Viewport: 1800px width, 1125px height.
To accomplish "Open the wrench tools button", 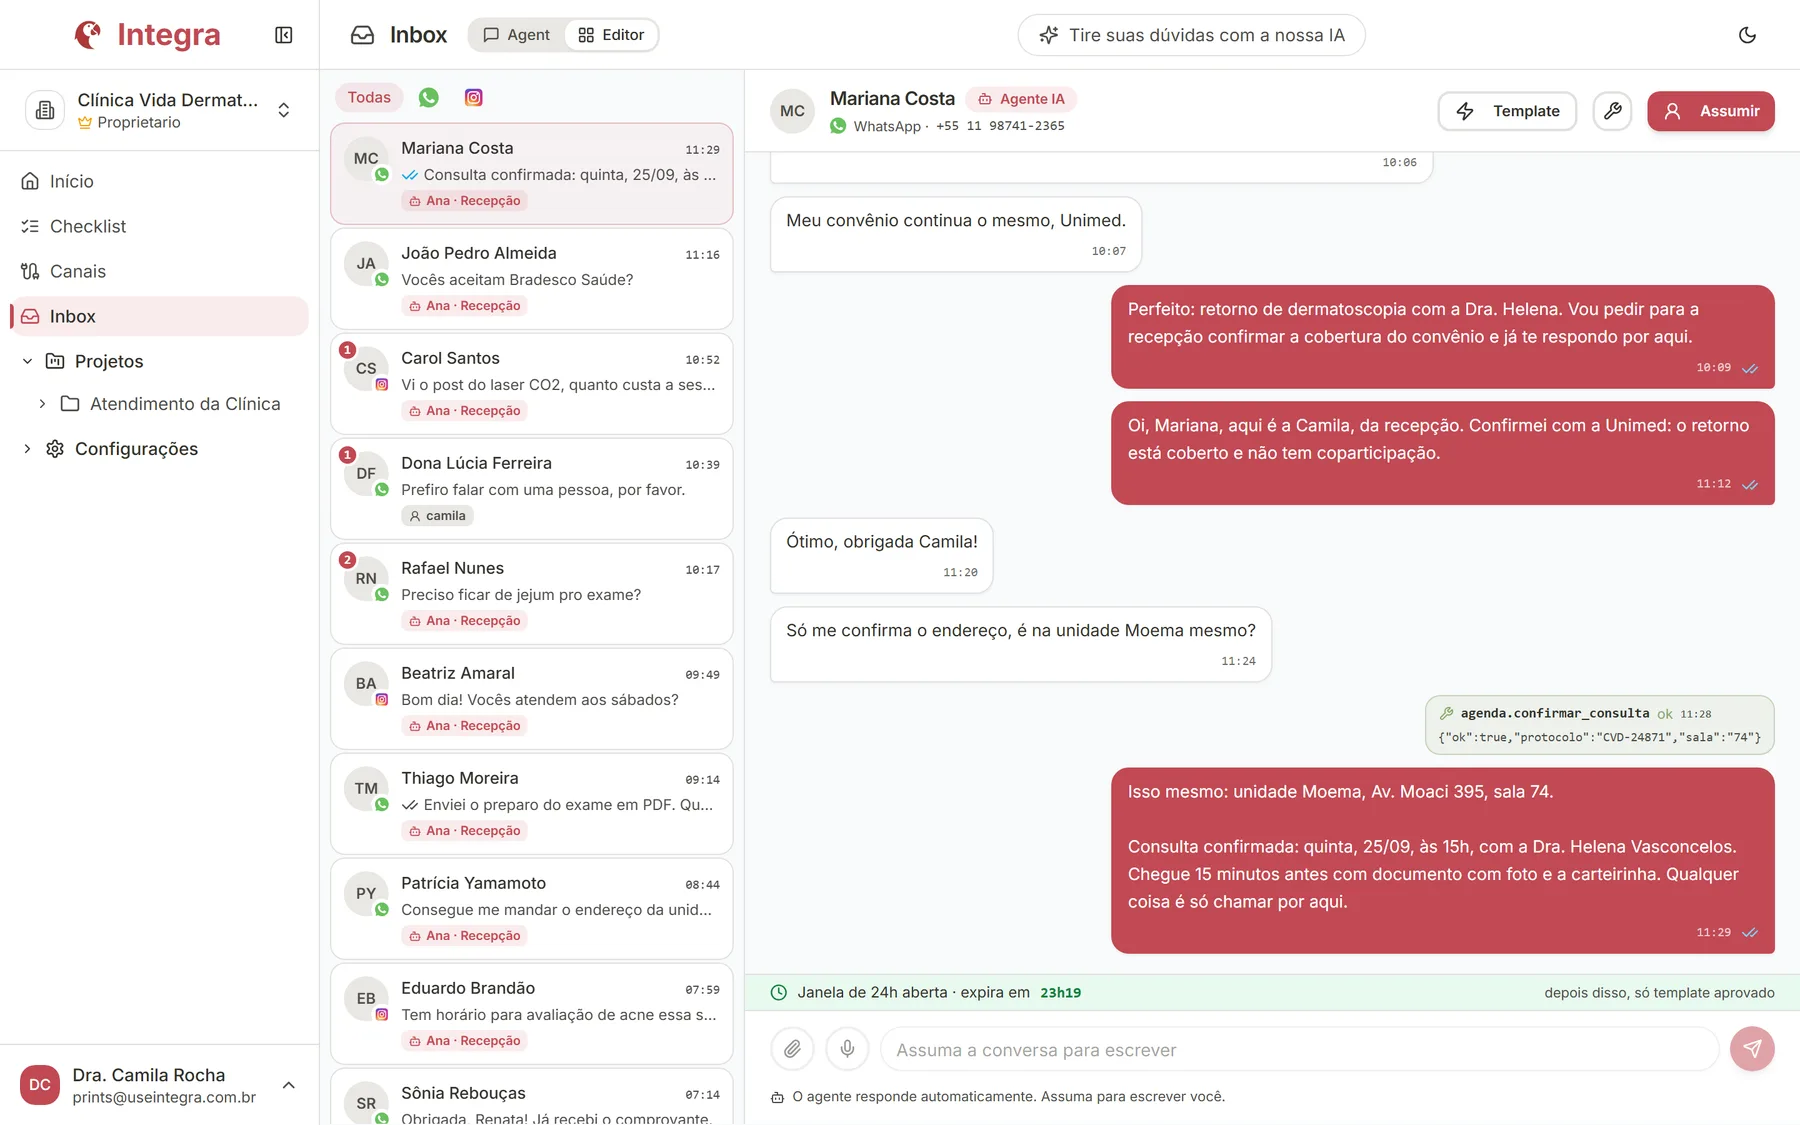I will [x=1612, y=111].
